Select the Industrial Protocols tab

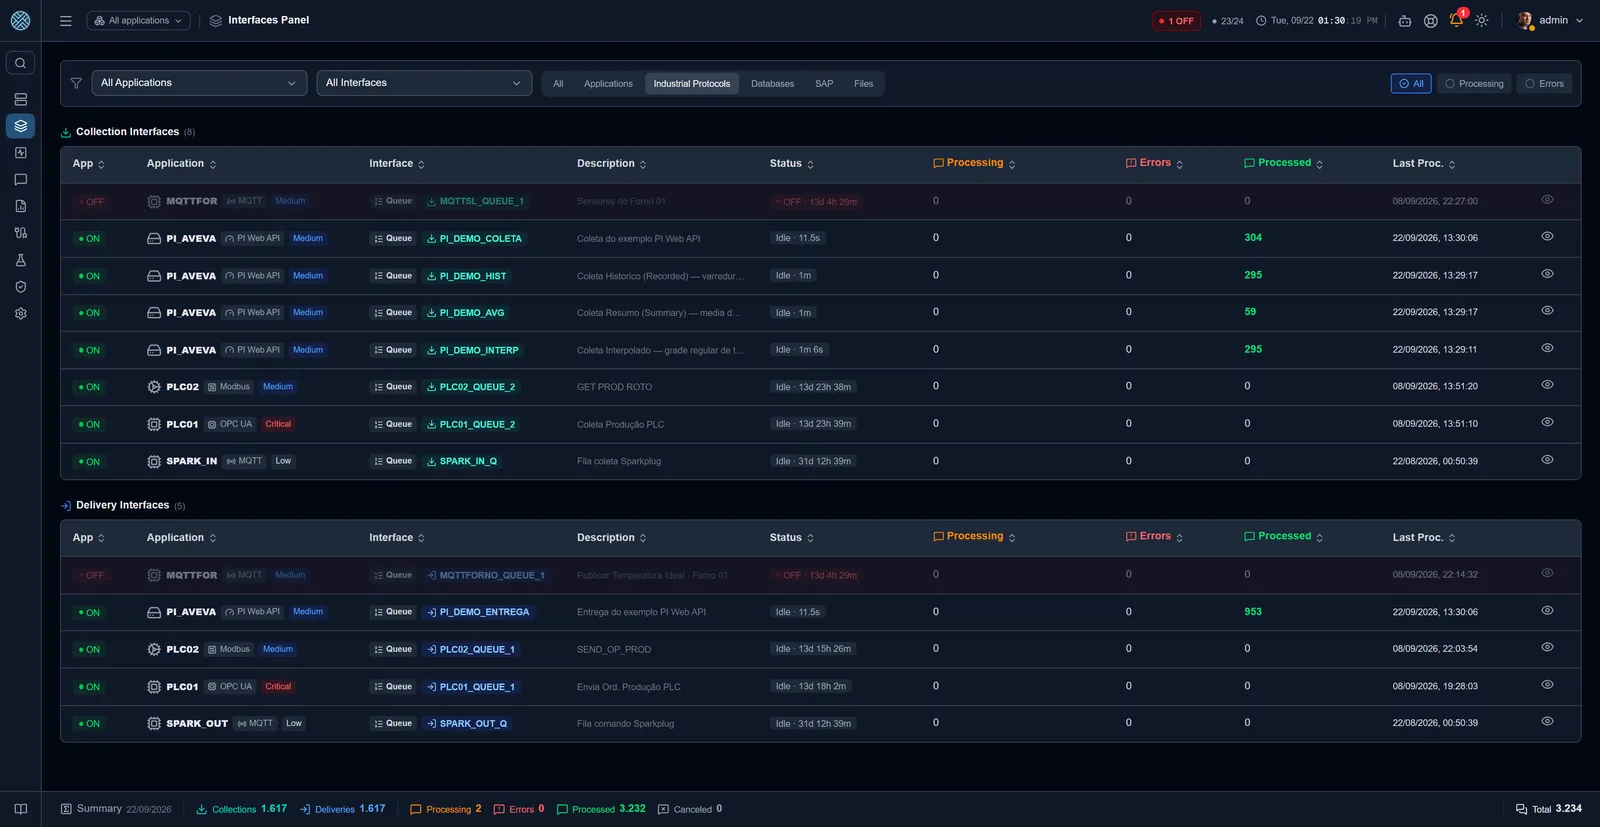pyautogui.click(x=692, y=84)
